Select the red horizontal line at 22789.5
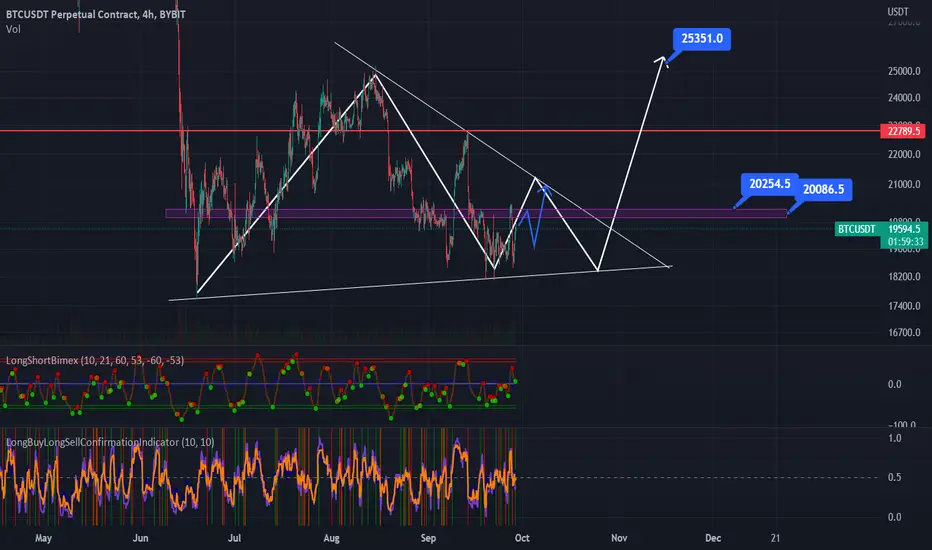Screen dimensions: 932x550 tap(440, 131)
